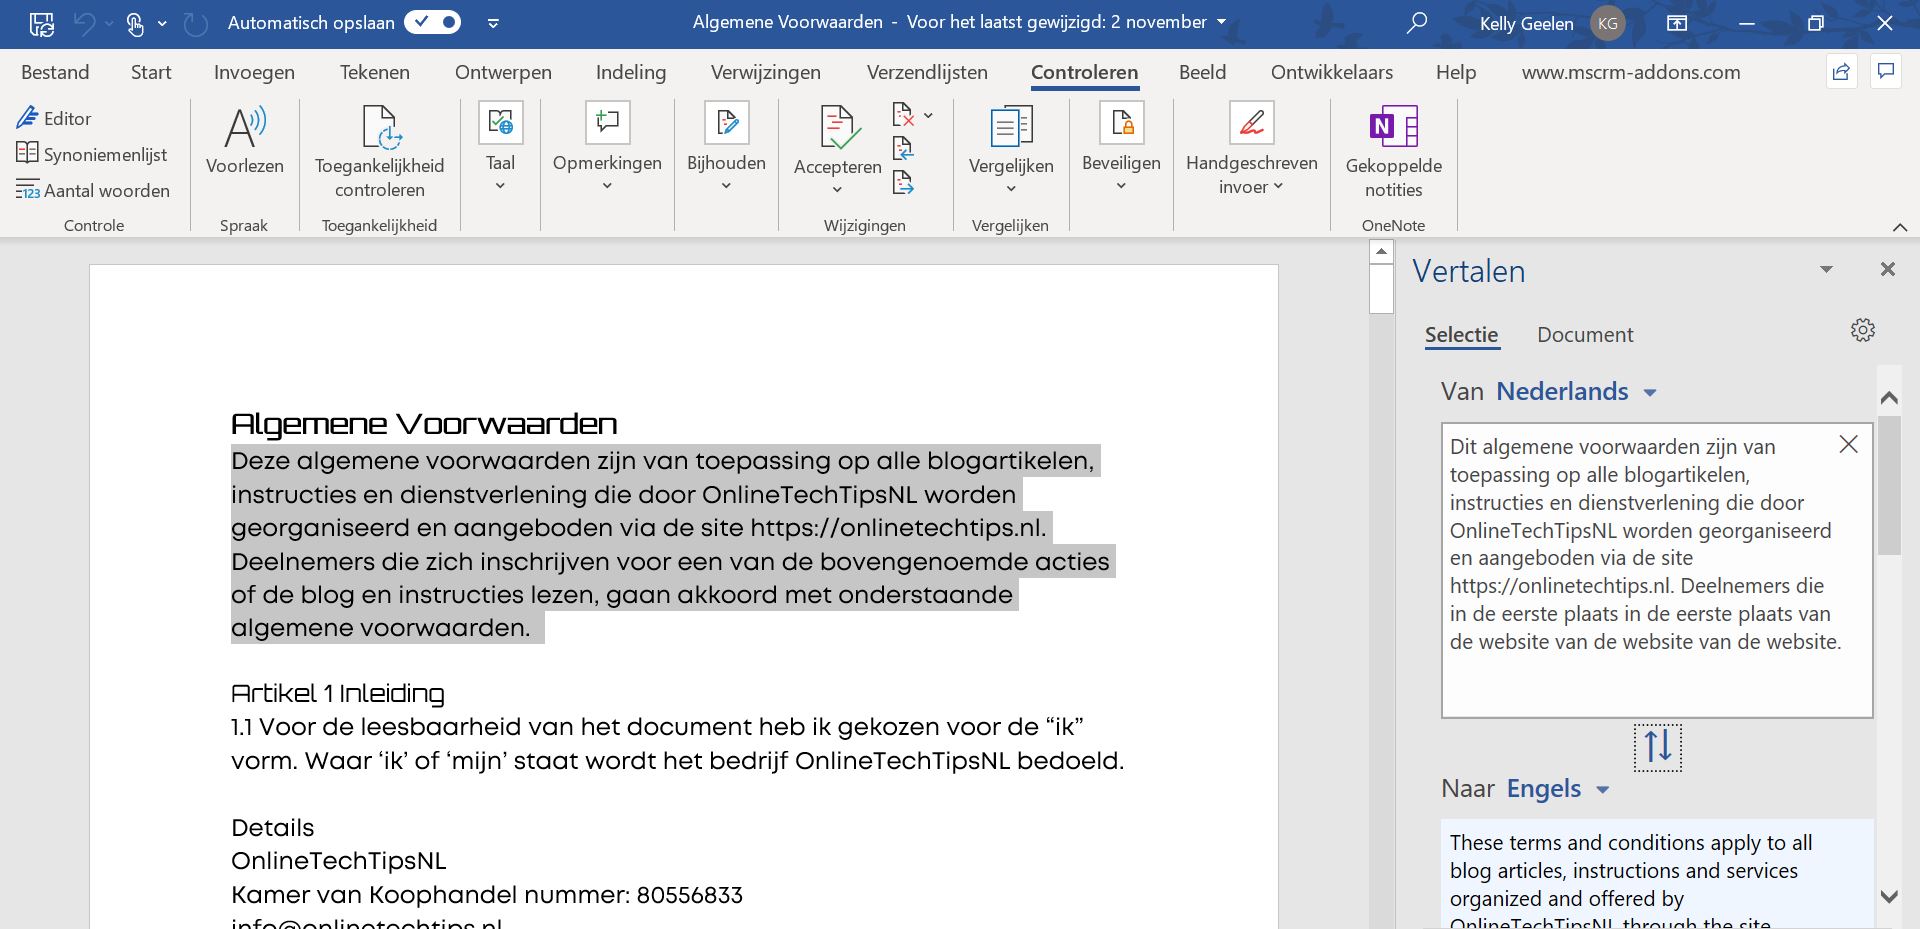This screenshot has height=929, width=1920.
Task: Collapse the ribbon with the chevron
Action: tap(1898, 225)
